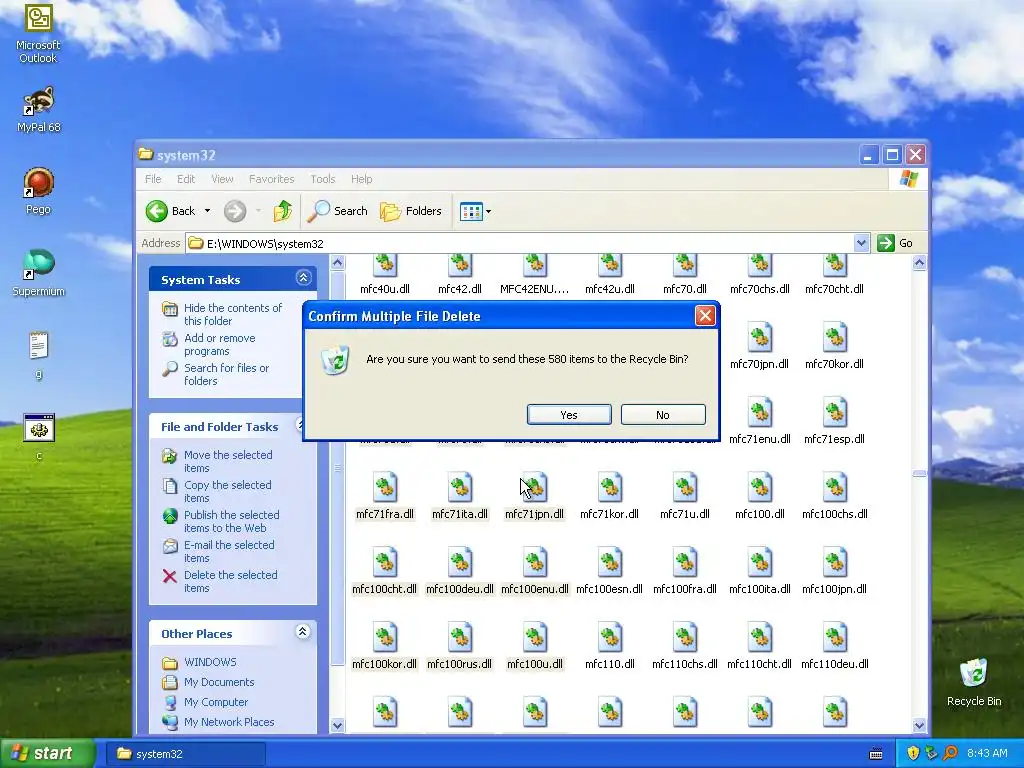Open the Search pane from toolbar
This screenshot has height=768, width=1024.
click(x=338, y=211)
